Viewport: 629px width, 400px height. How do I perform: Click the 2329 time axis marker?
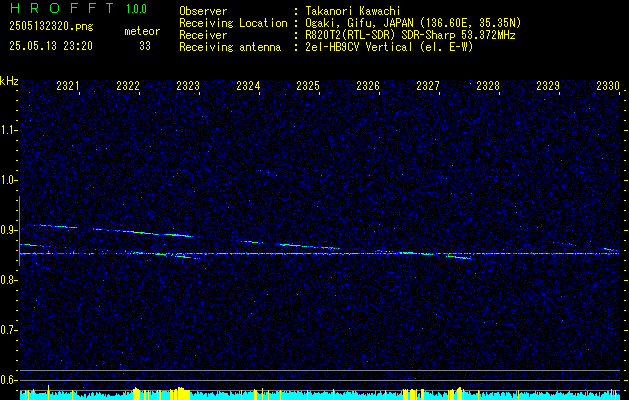click(548, 85)
